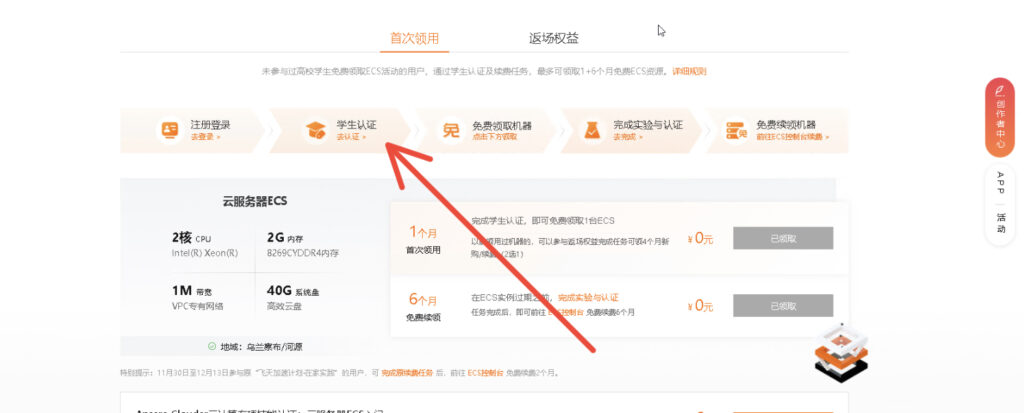Click 活动 in the right sidebar
Image resolution: width=1024 pixels, height=413 pixels.
click(1000, 223)
